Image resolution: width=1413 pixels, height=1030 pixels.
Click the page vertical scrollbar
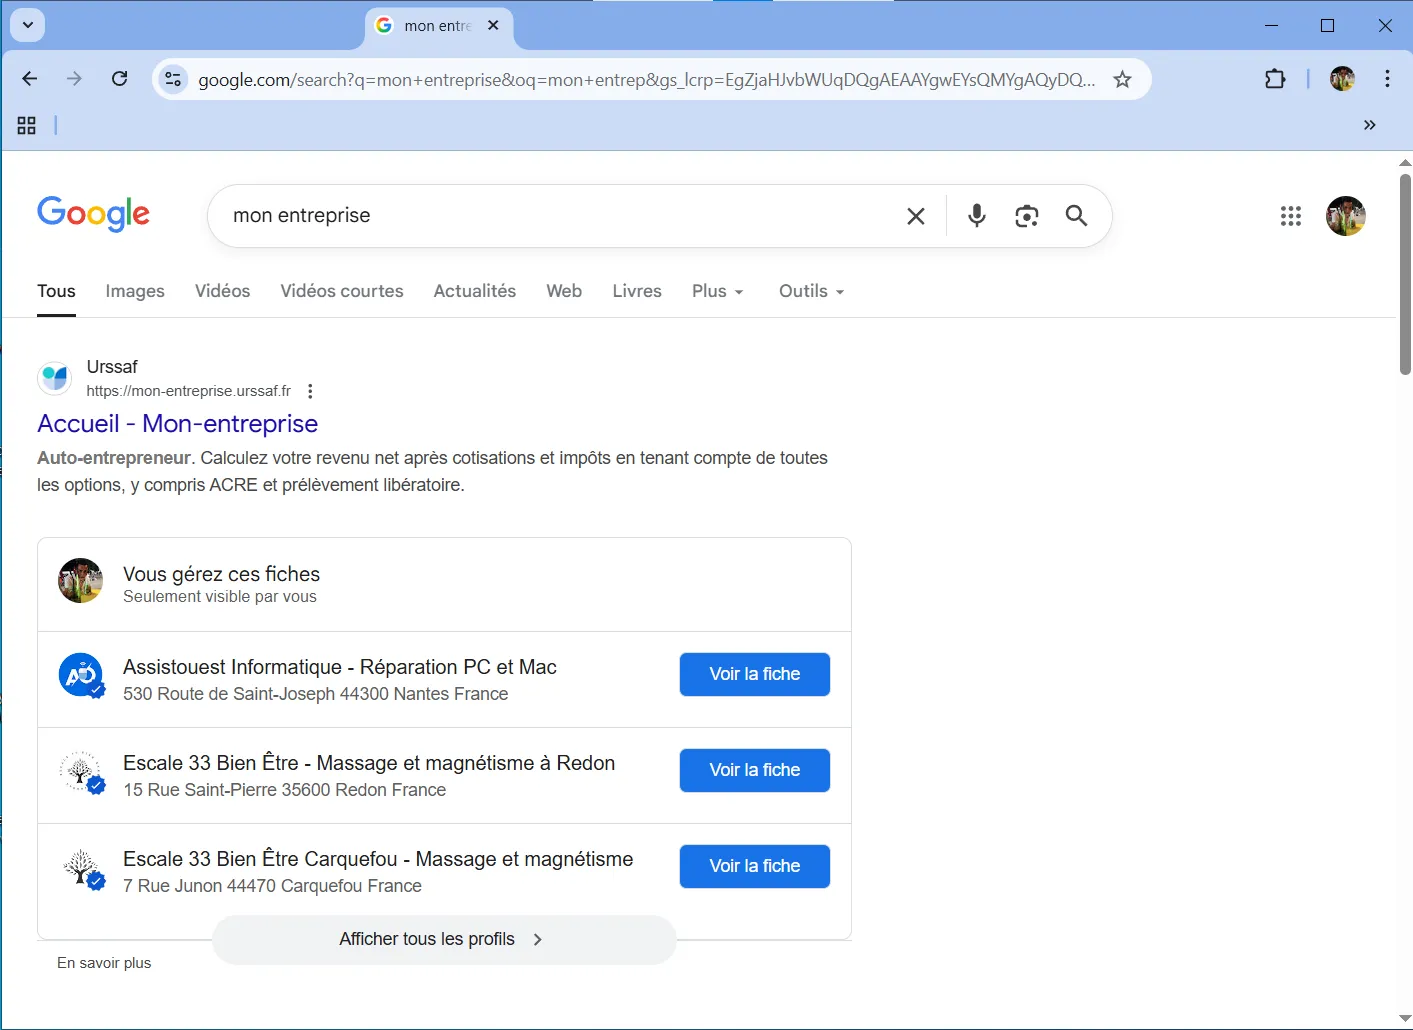(1404, 275)
